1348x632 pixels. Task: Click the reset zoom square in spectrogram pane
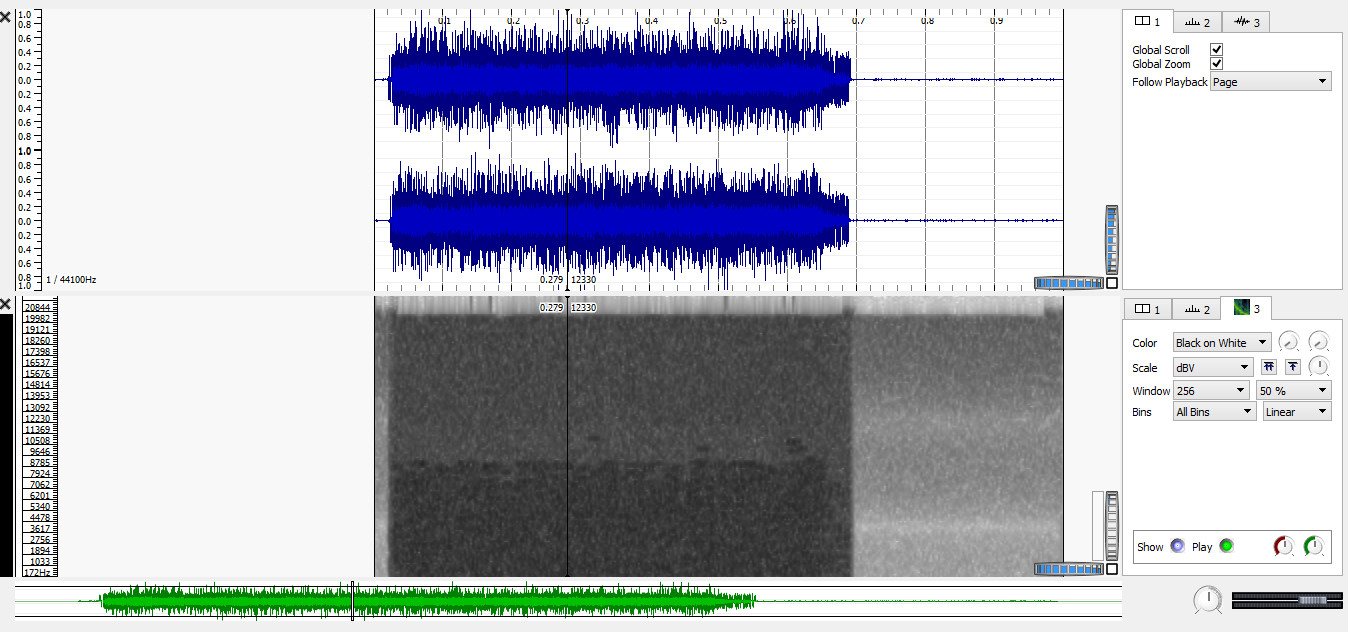pyautogui.click(x=1112, y=569)
